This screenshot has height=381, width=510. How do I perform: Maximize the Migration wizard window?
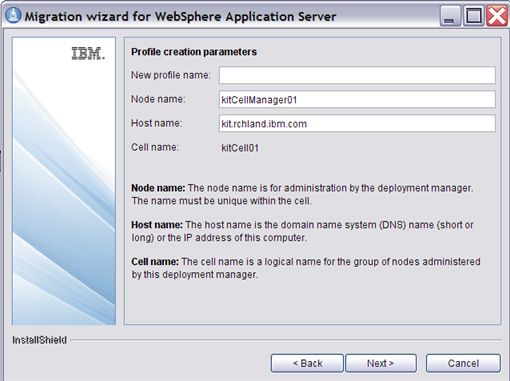point(473,16)
